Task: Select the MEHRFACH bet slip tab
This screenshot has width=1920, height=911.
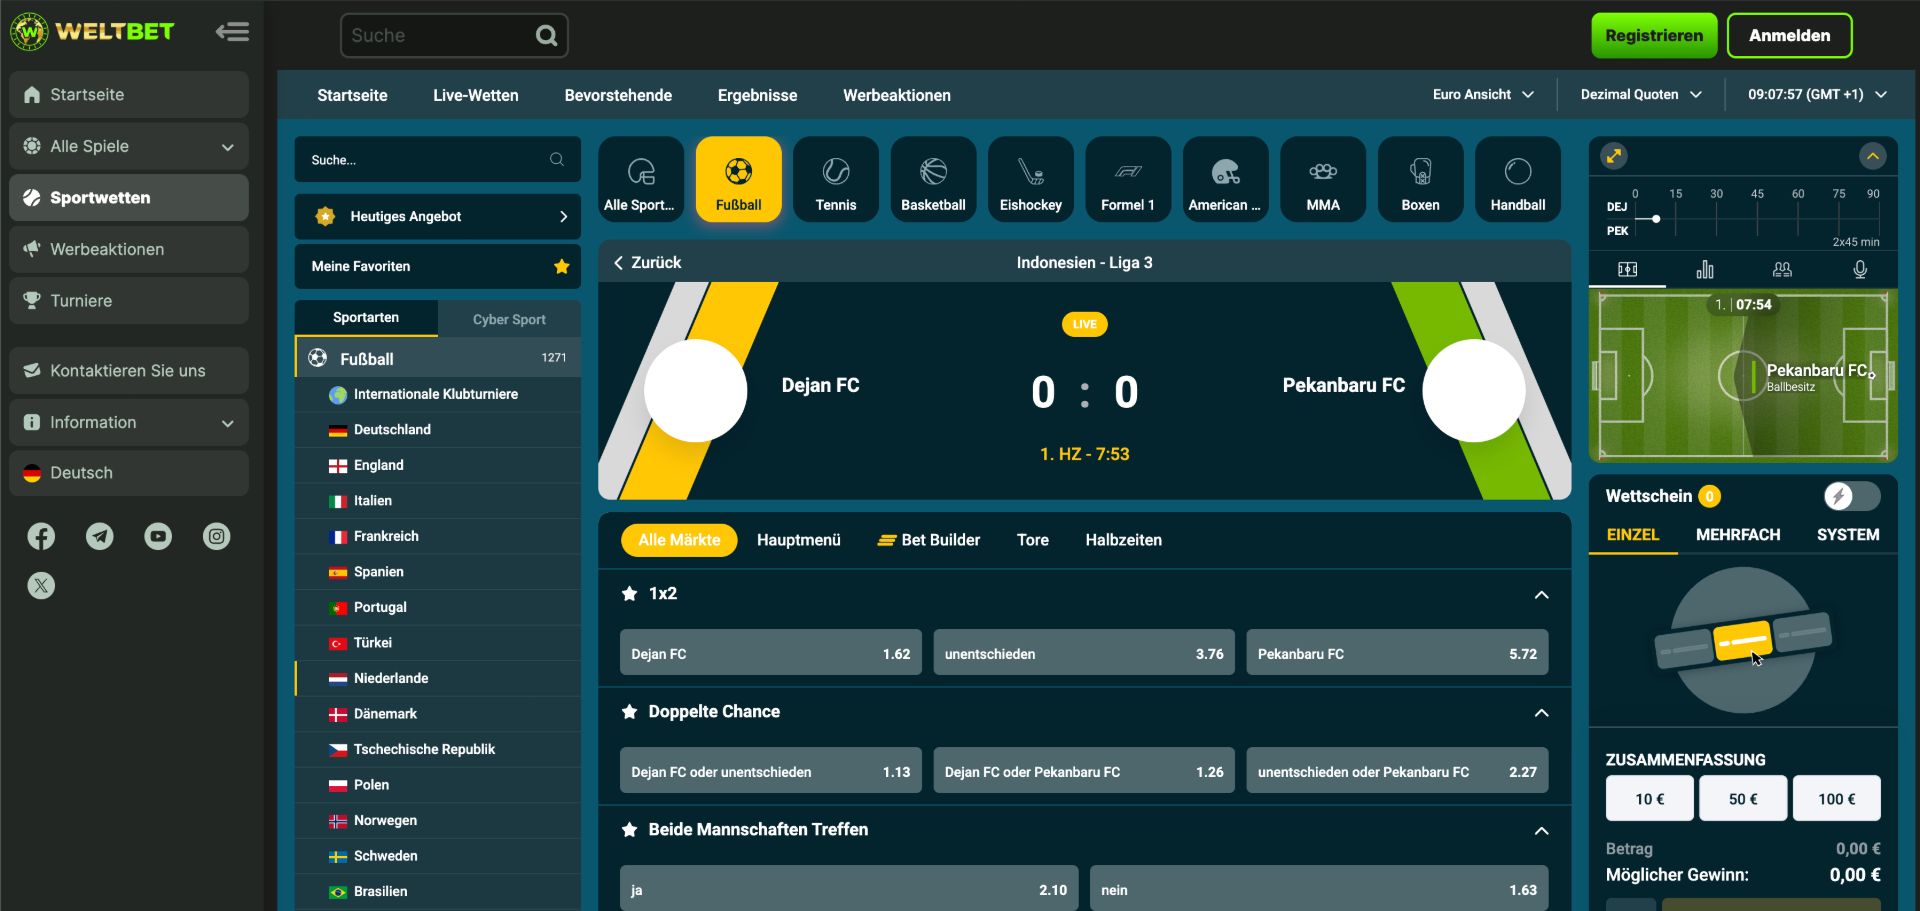Action: 1737,535
